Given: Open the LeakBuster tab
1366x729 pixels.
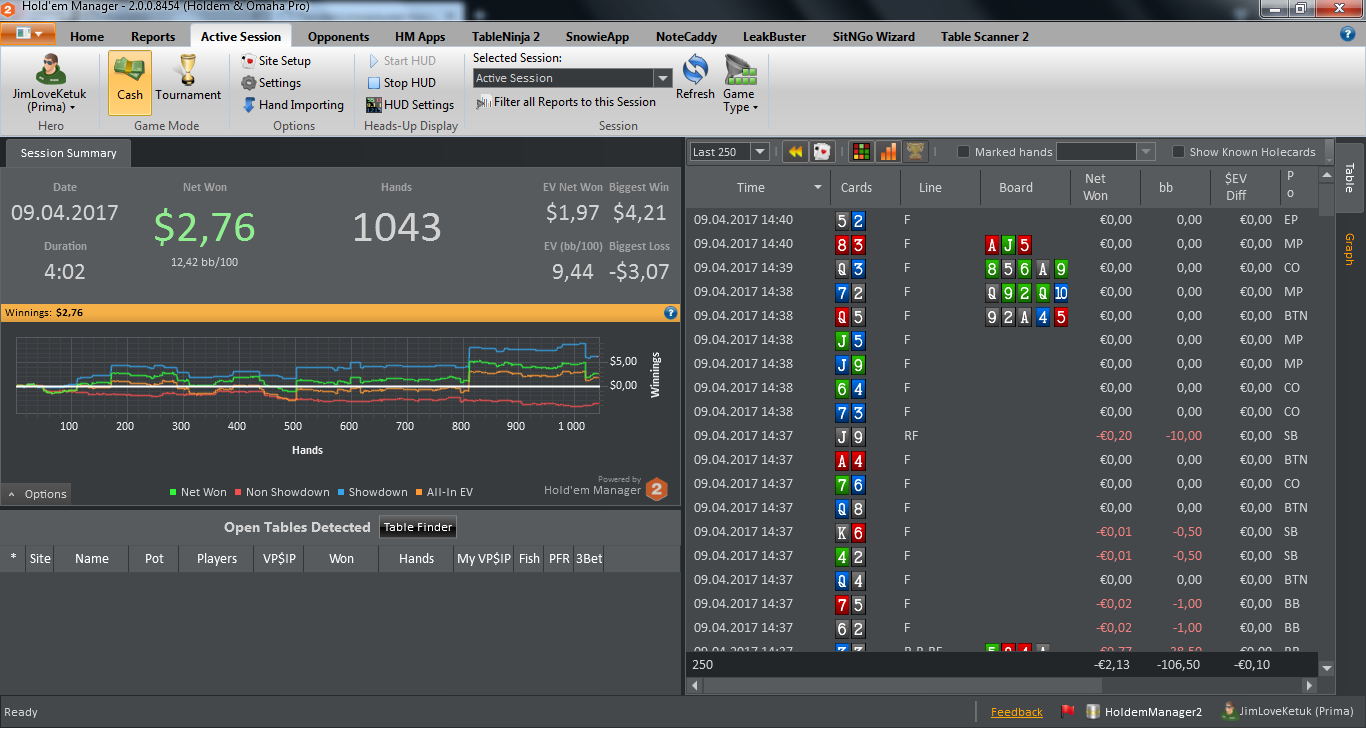Looking at the screenshot, I should pos(774,37).
